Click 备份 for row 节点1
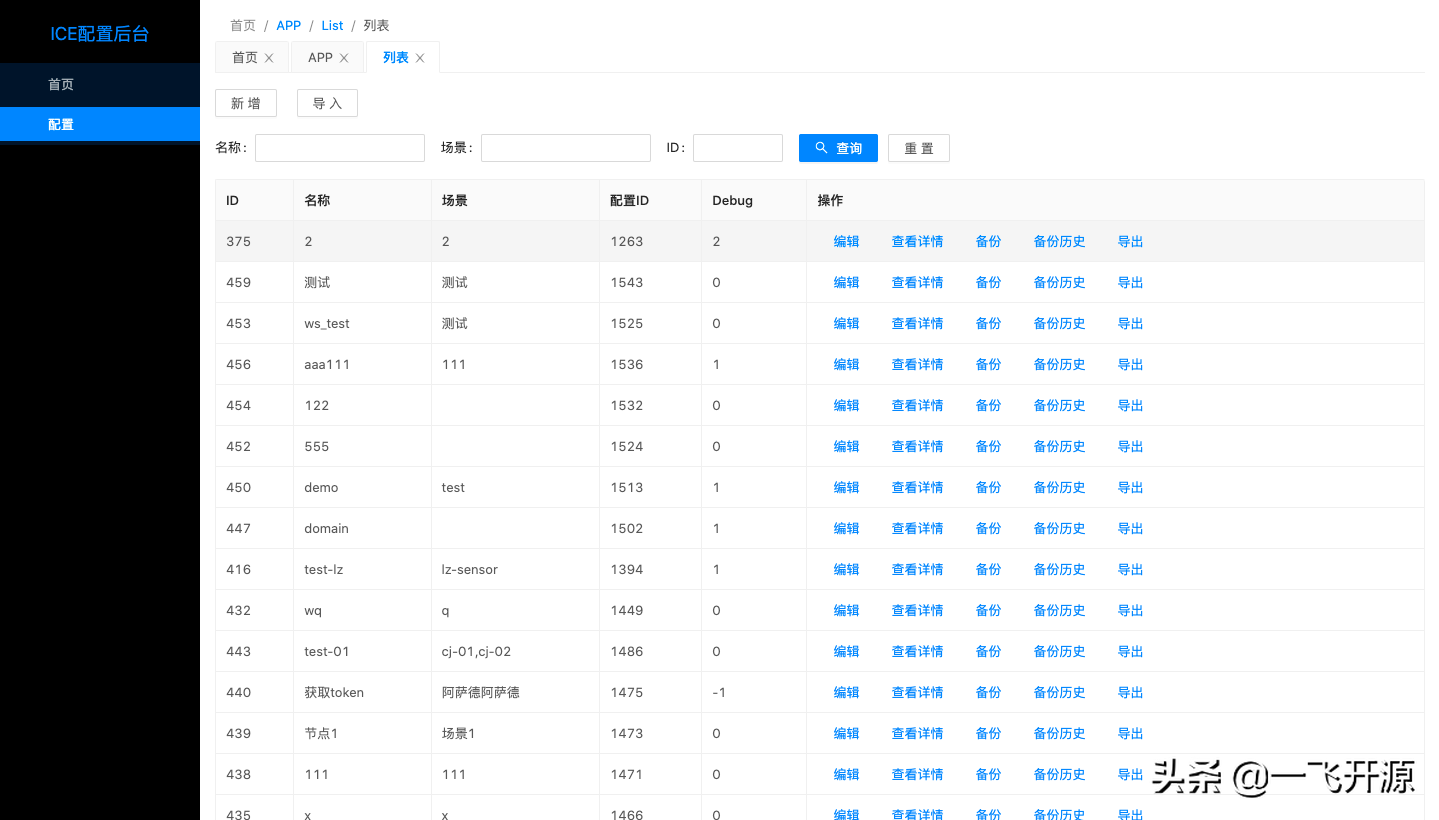1439x820 pixels. coord(988,733)
